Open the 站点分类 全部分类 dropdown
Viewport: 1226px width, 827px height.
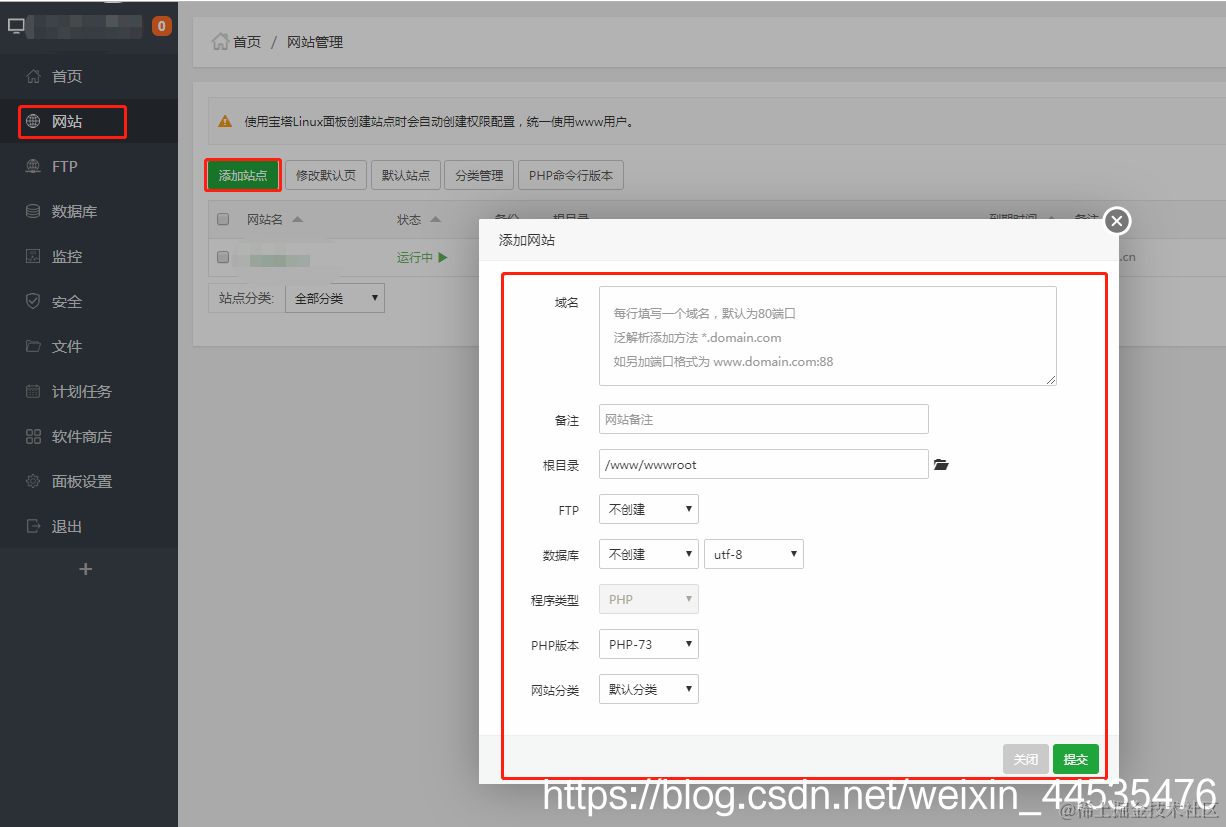(x=335, y=298)
